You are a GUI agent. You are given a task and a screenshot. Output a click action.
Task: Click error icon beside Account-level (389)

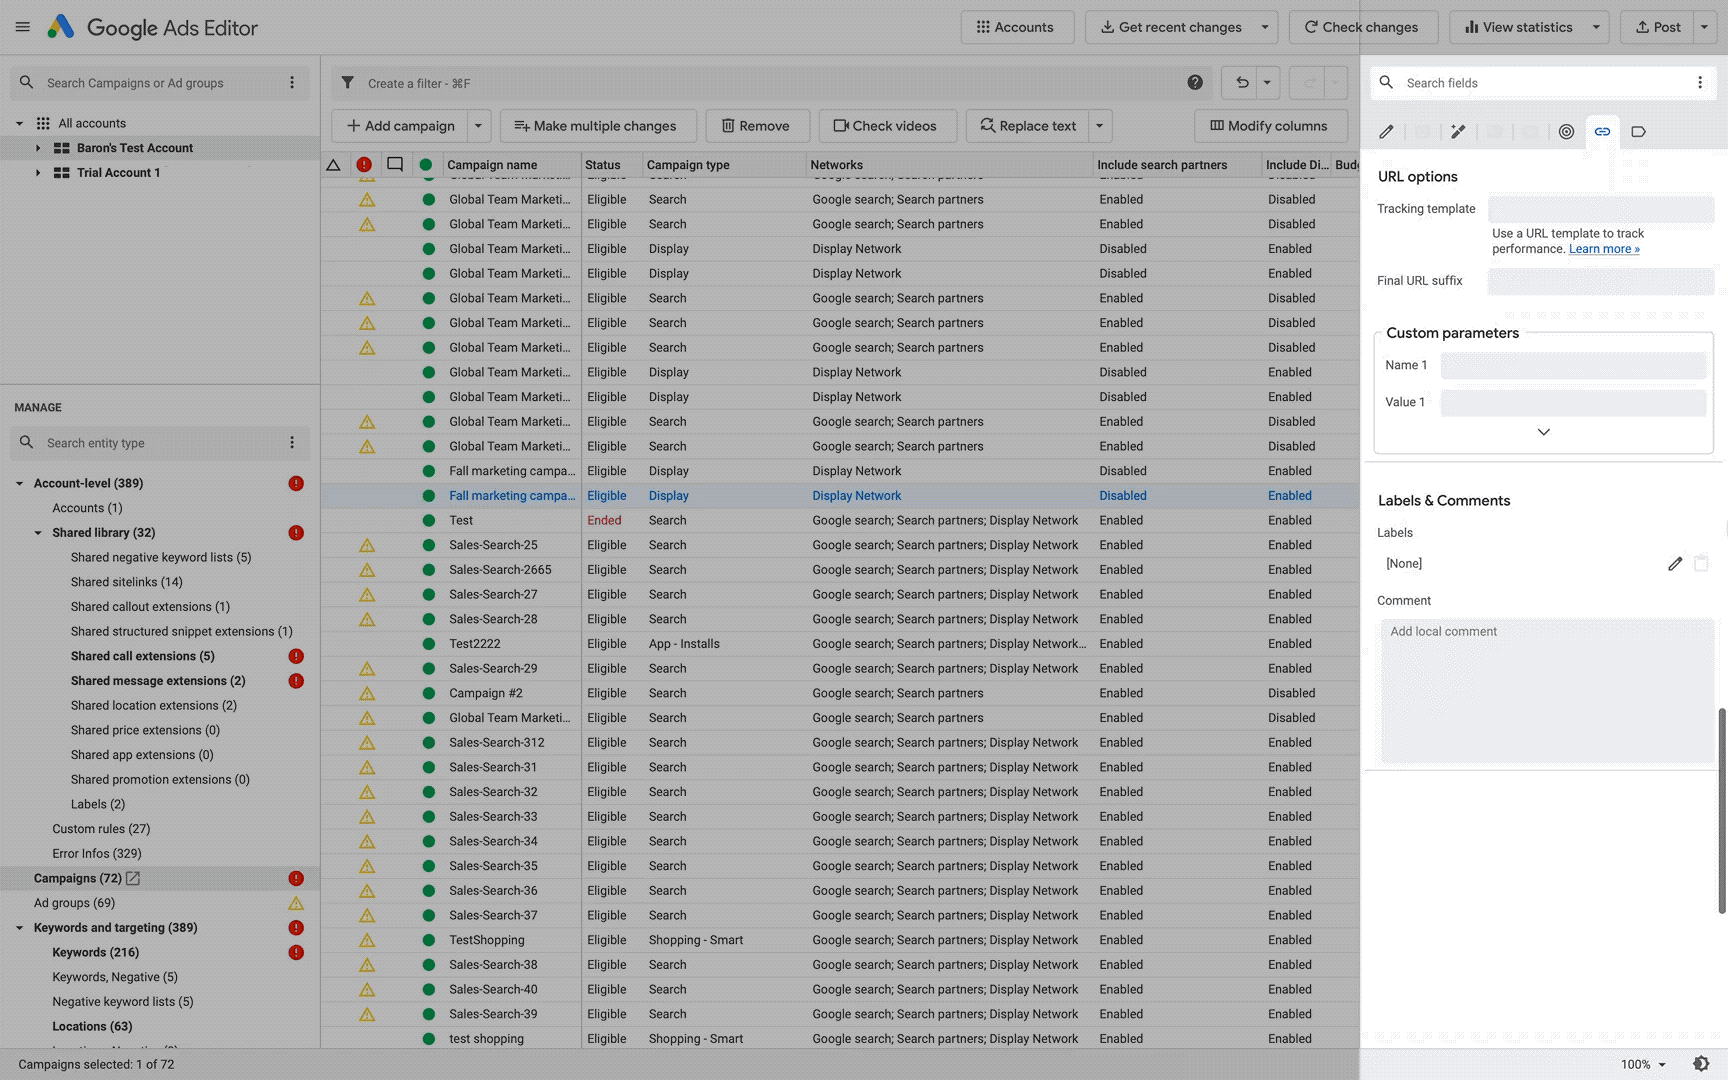pyautogui.click(x=296, y=483)
